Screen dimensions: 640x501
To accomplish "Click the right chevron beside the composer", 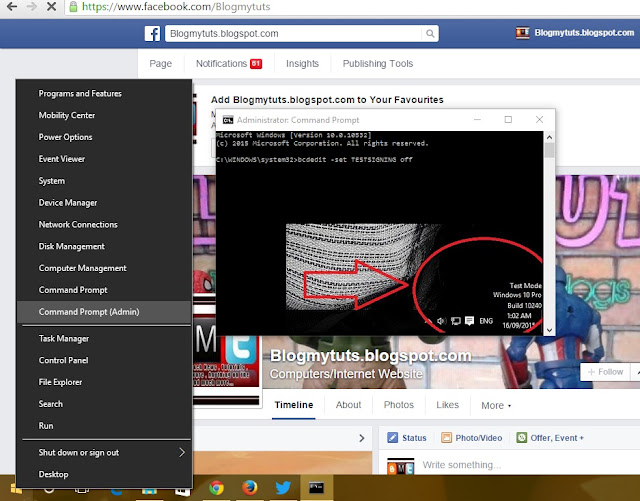I will coord(362,438).
